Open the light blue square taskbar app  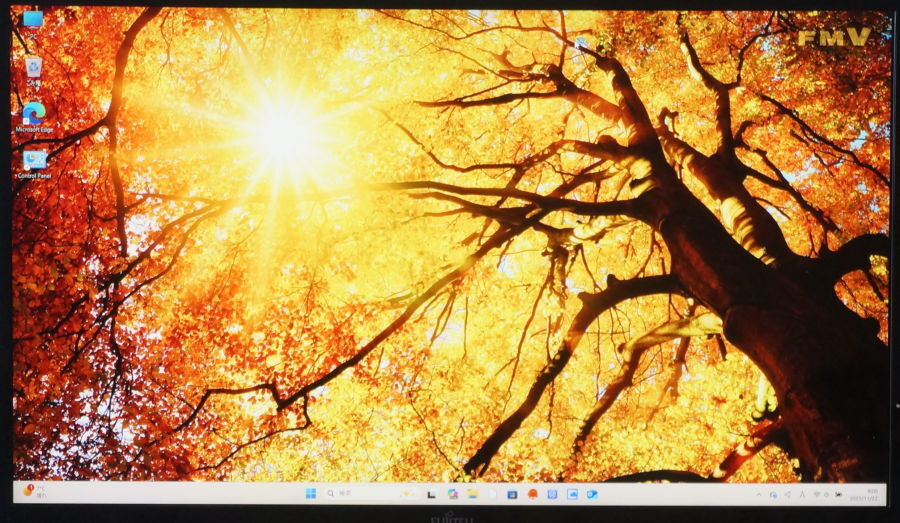coord(552,494)
